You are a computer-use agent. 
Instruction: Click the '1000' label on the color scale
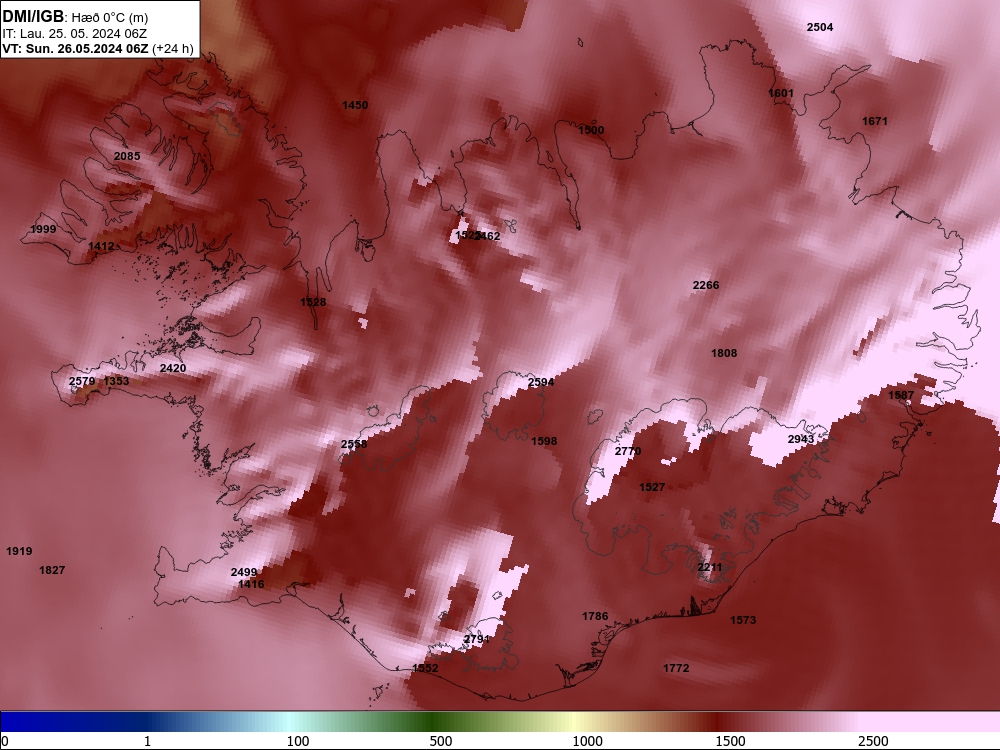[587, 741]
